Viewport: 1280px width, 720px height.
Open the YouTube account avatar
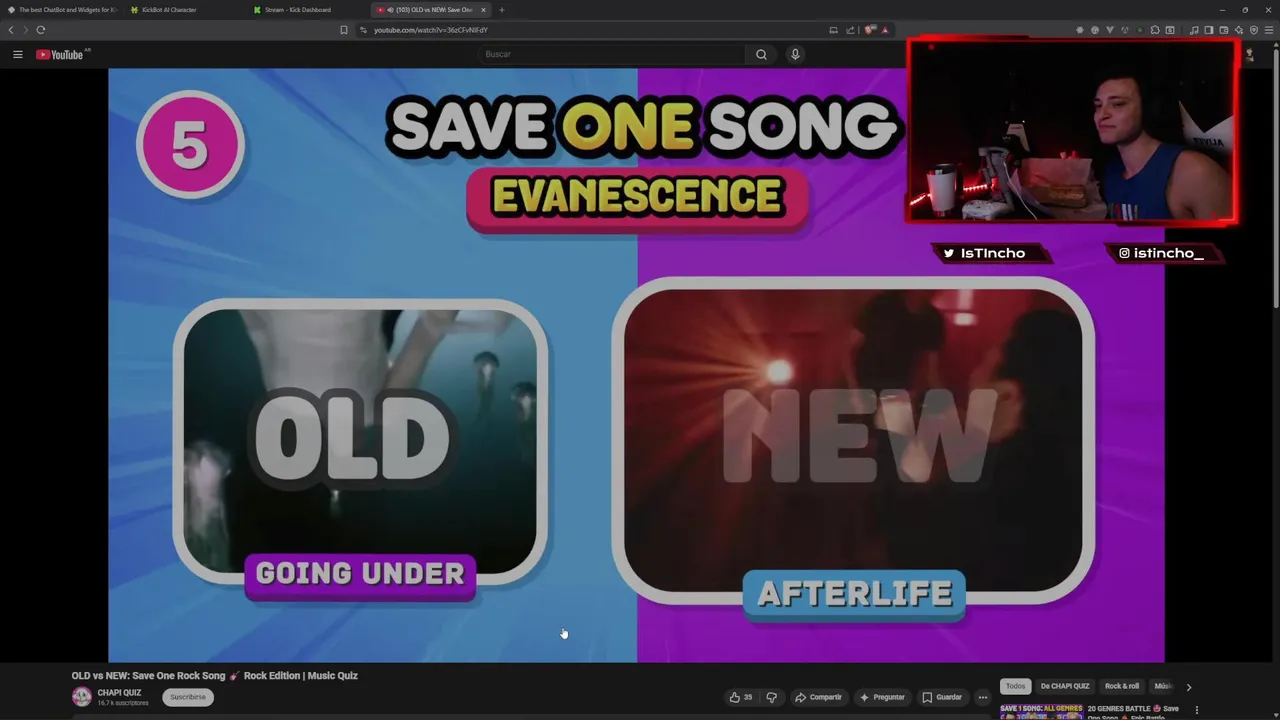point(1248,54)
